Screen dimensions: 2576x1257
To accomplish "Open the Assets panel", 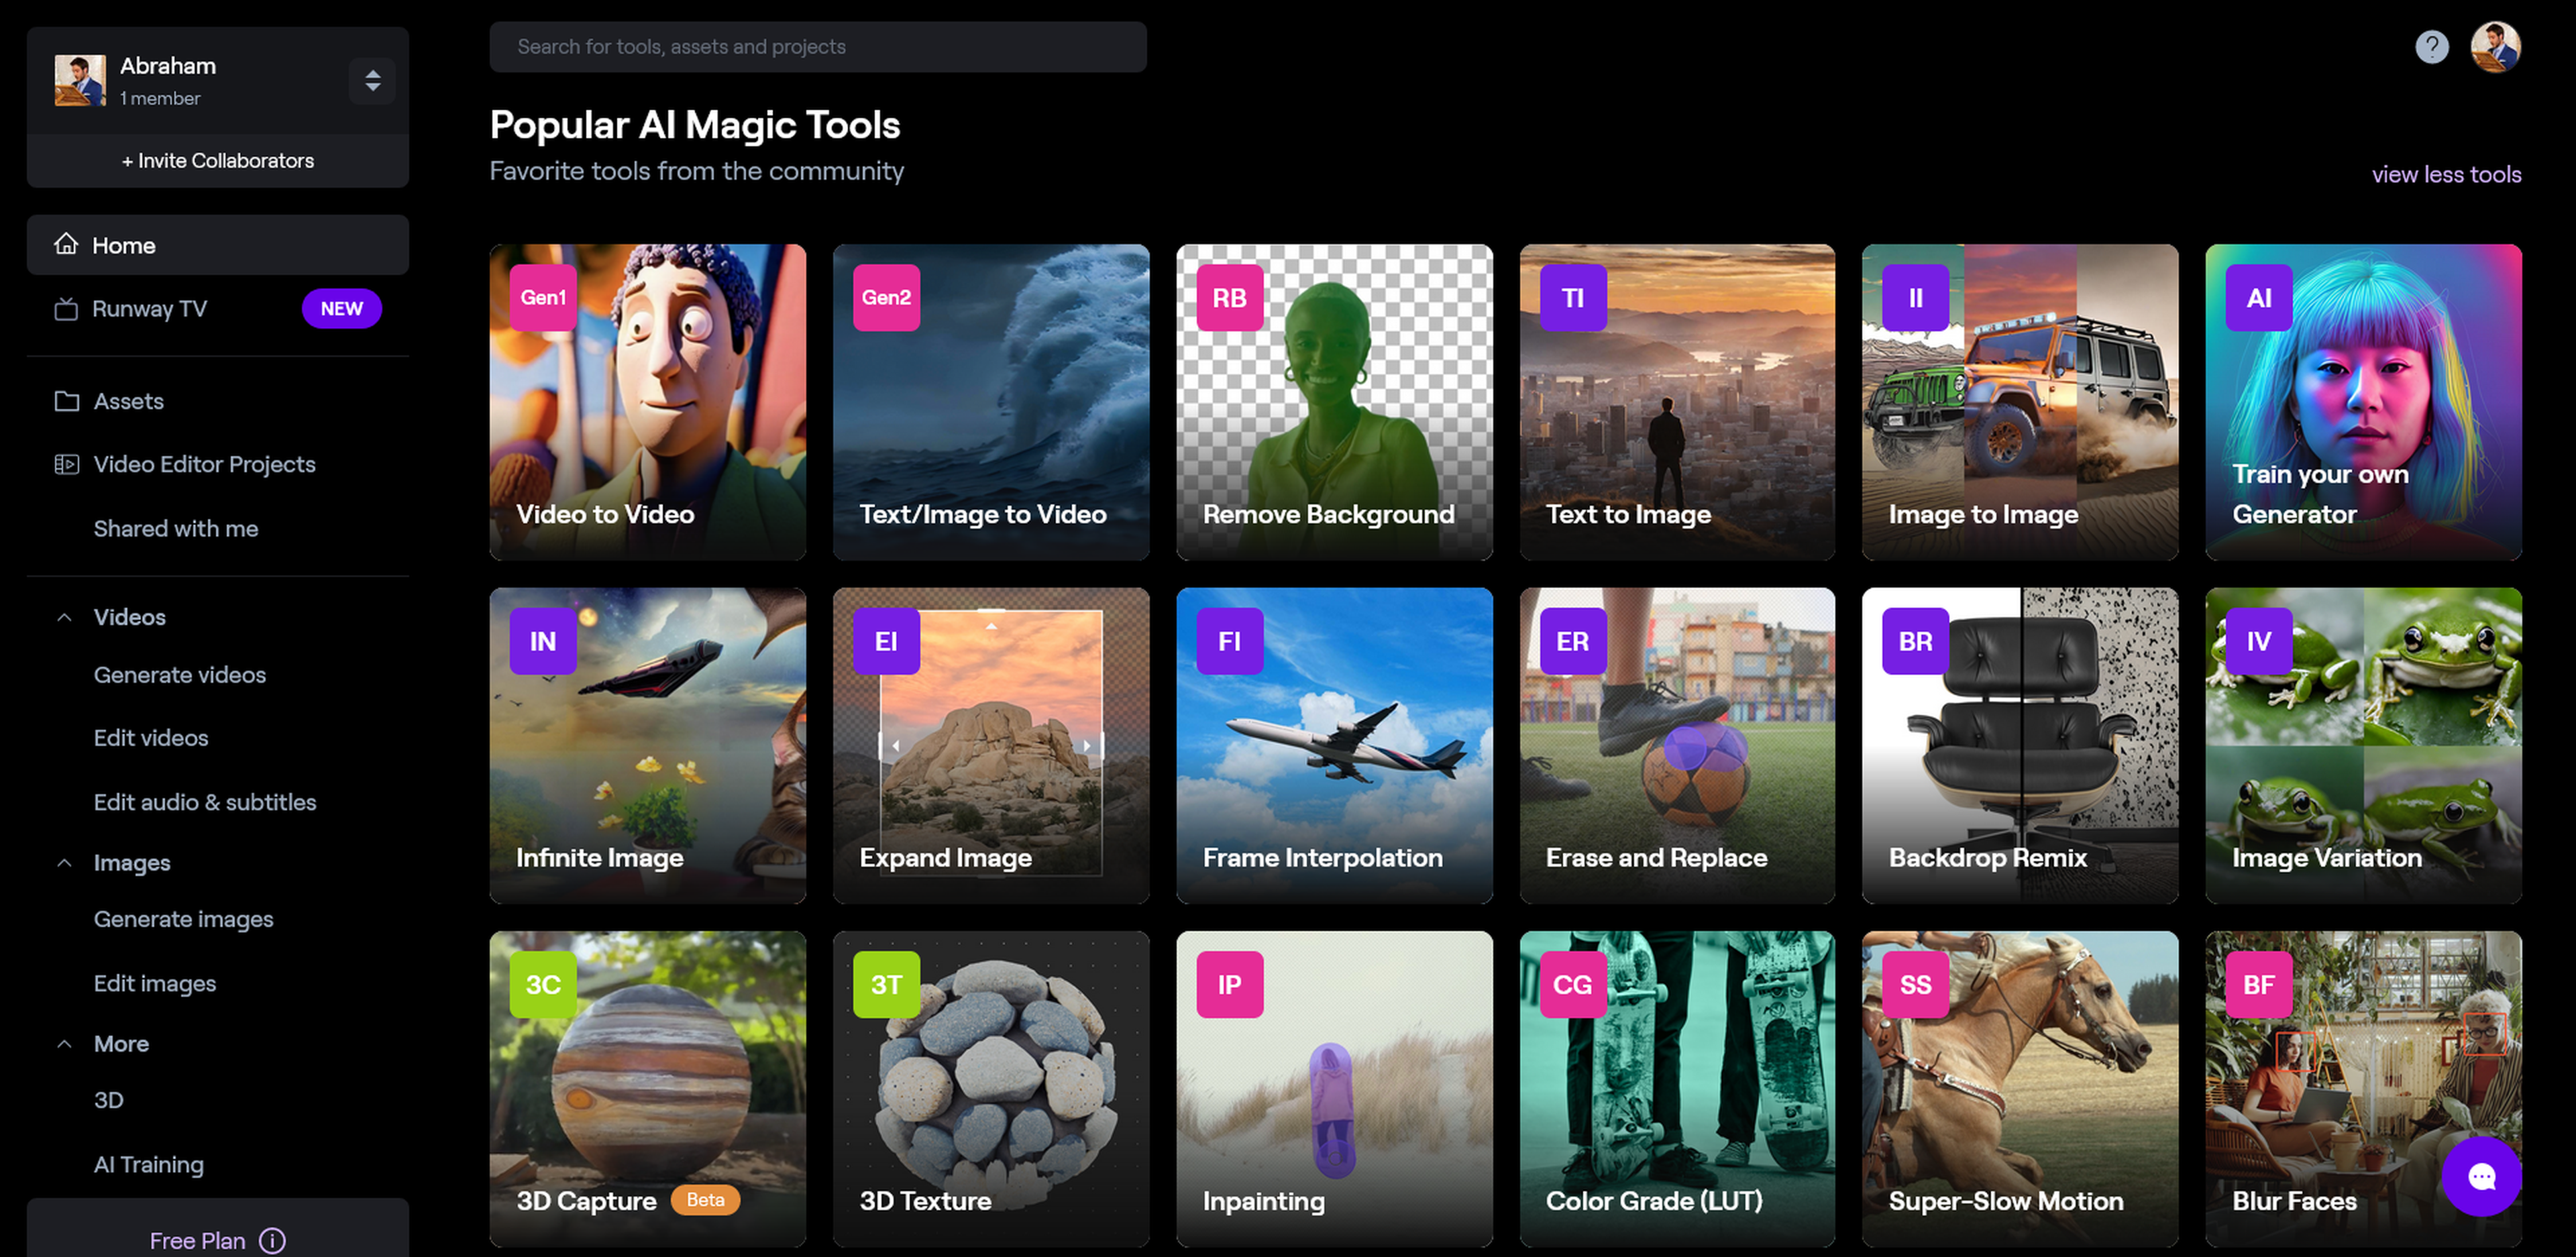I will coord(128,399).
